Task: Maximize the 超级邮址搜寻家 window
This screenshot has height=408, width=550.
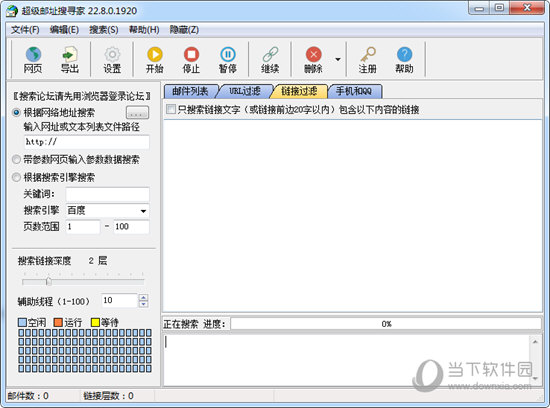Action: click(x=499, y=8)
